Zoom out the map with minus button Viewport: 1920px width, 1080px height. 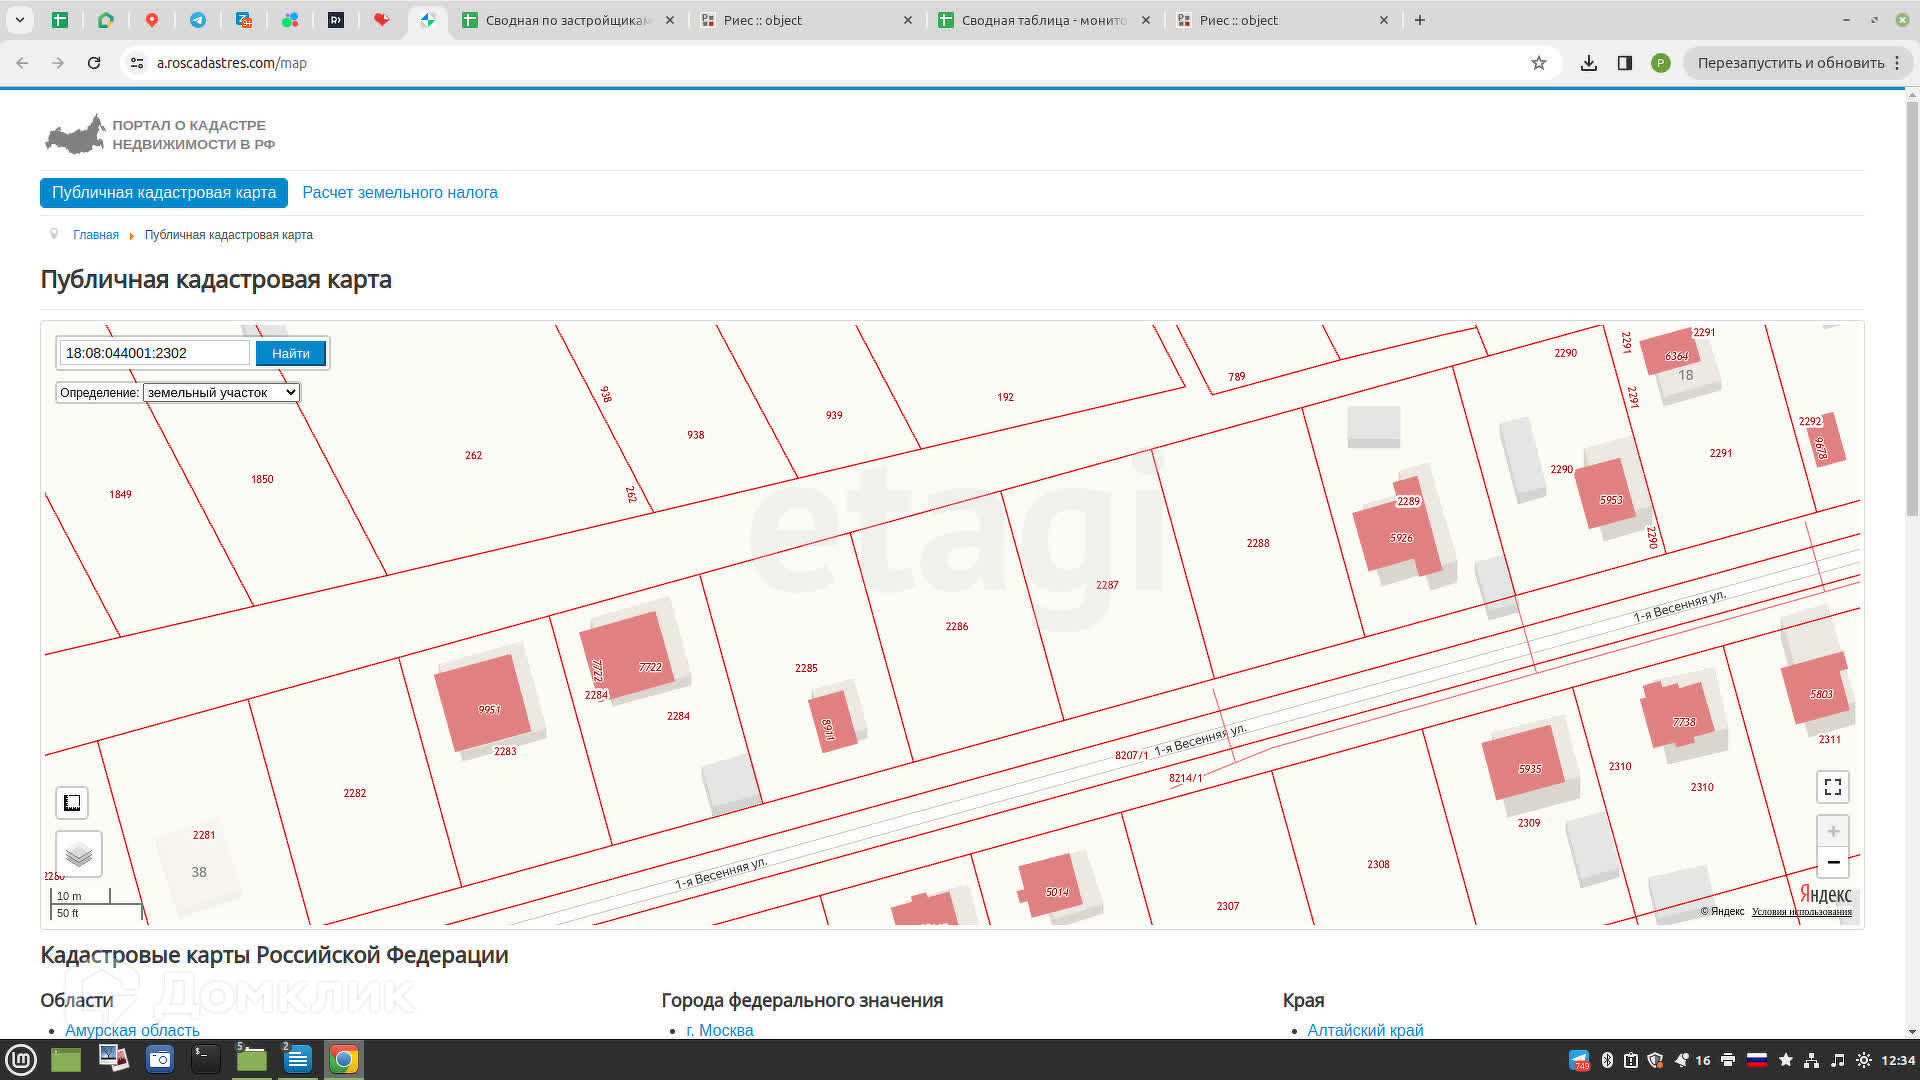1832,862
